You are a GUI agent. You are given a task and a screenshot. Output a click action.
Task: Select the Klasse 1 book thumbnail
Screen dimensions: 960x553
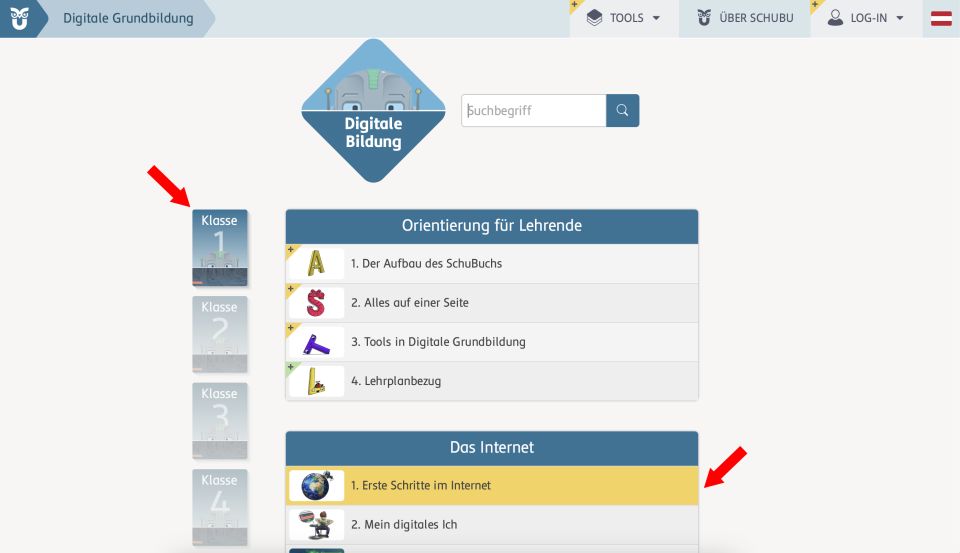pos(219,248)
